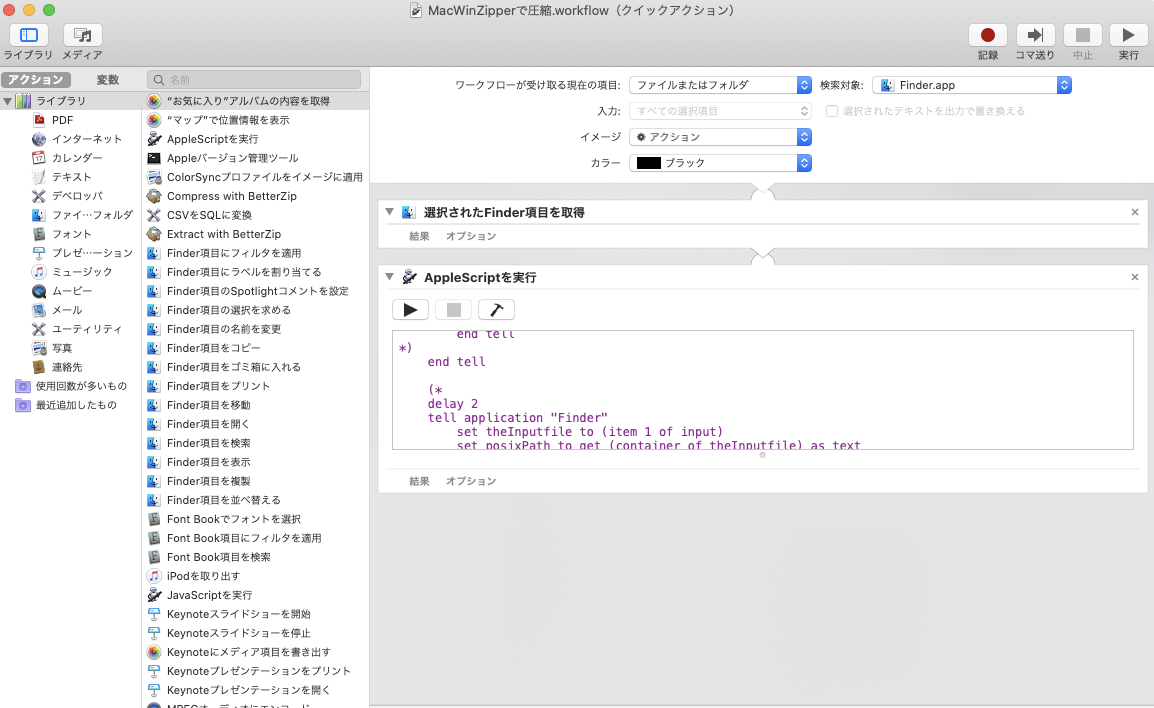Viewport: 1154px width, 708px height.
Task: Select "マップ"で位置情報を表示 action
Action: [227, 120]
